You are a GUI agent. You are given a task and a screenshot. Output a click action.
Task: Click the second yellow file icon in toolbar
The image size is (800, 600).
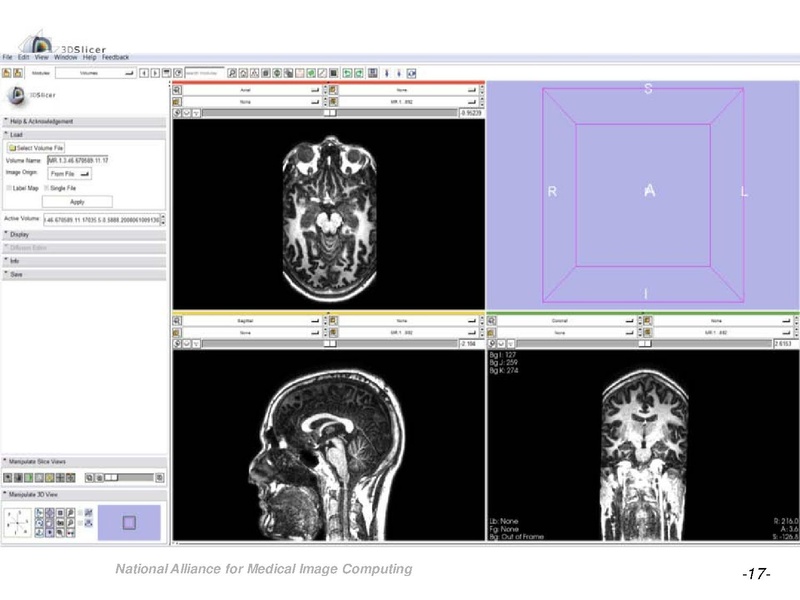(x=18, y=73)
